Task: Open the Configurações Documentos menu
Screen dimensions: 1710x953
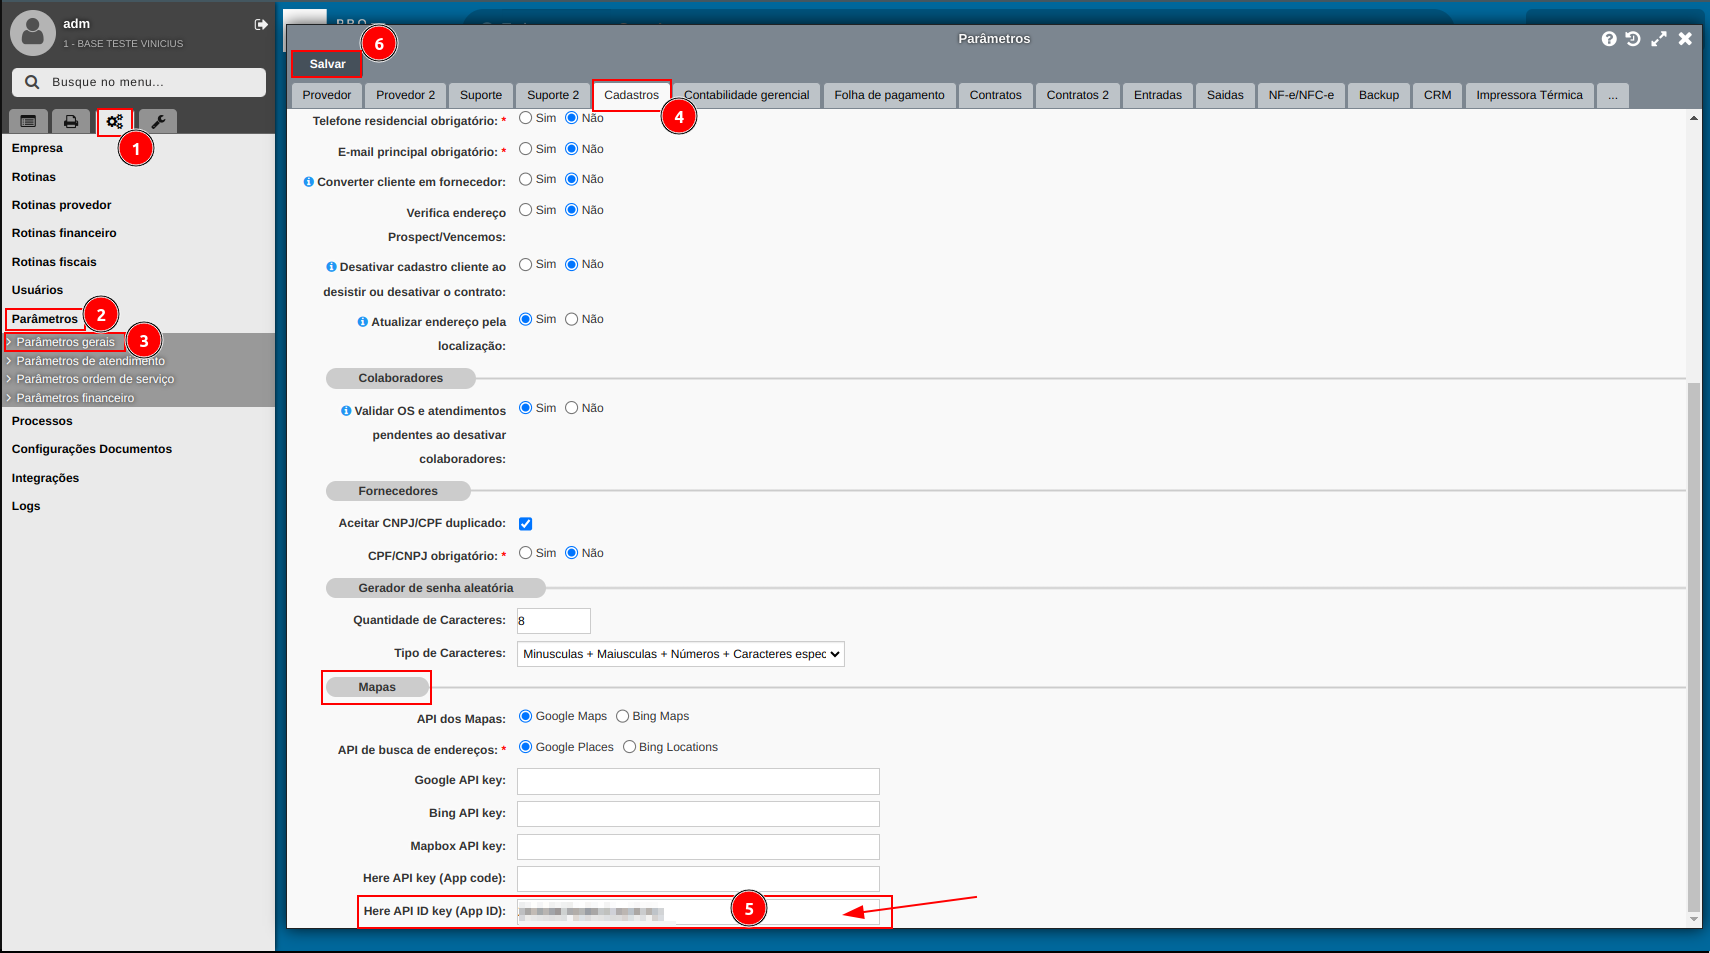Action: 91,449
